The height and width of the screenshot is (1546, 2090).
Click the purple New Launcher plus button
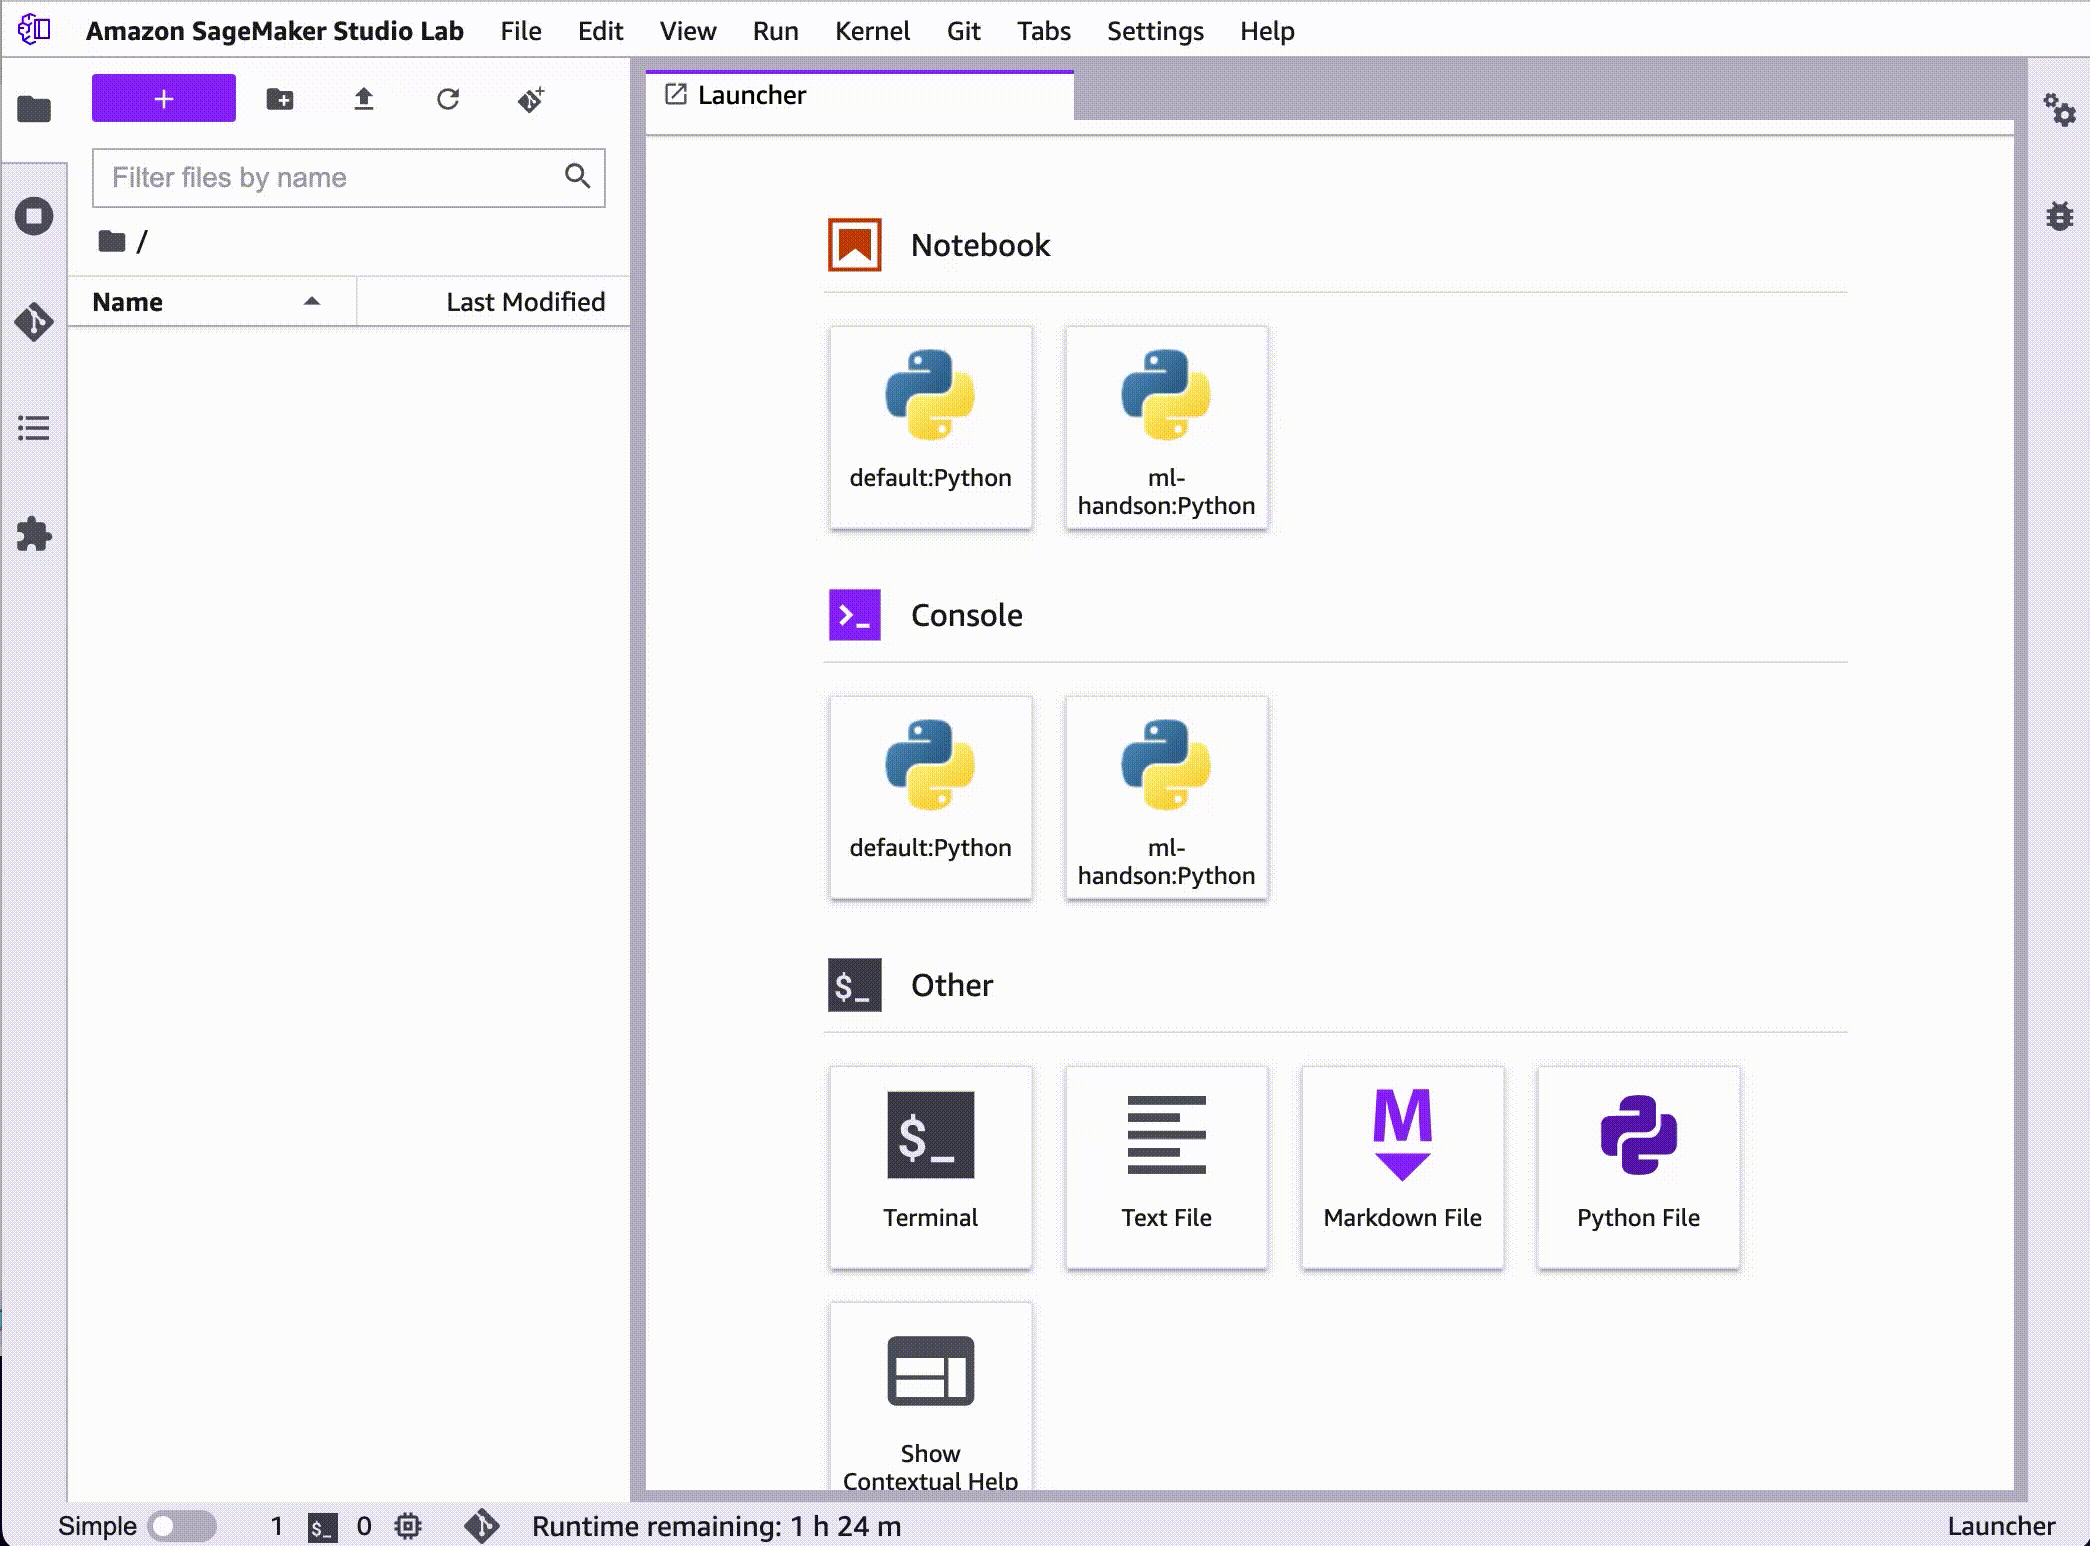(x=164, y=98)
